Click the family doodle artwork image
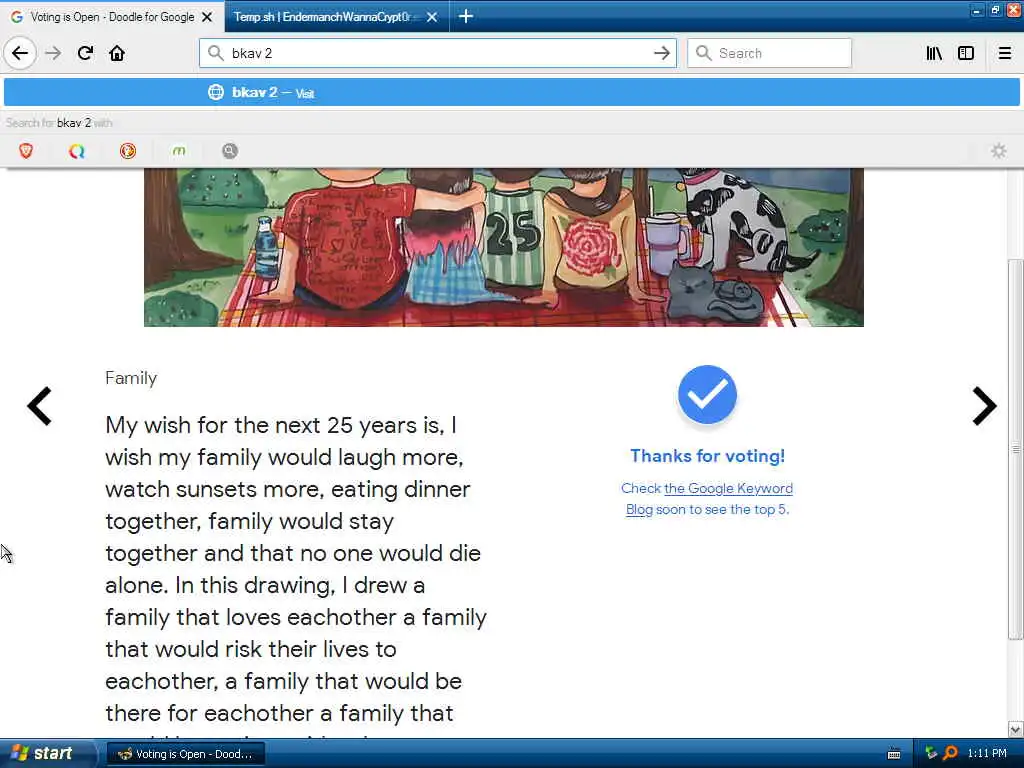 coord(504,247)
